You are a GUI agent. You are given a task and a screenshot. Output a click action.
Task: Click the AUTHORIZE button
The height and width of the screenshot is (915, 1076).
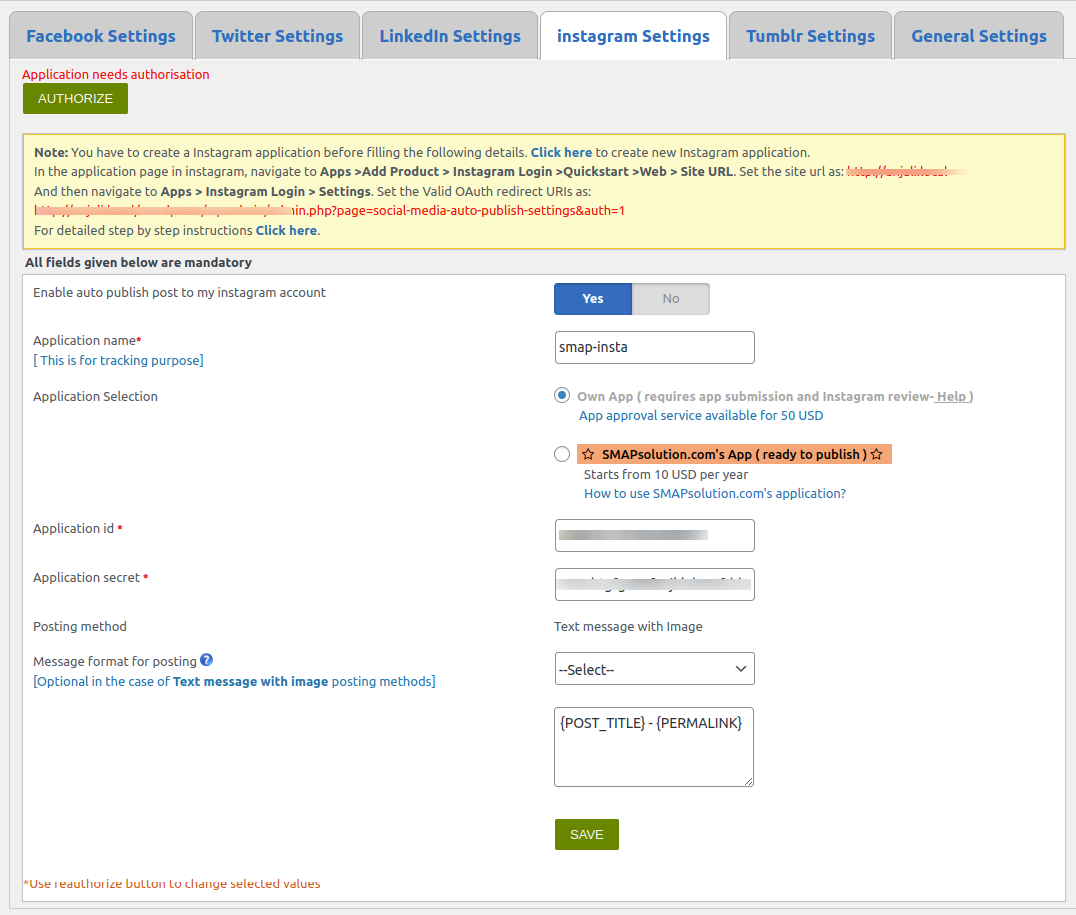[x=75, y=98]
